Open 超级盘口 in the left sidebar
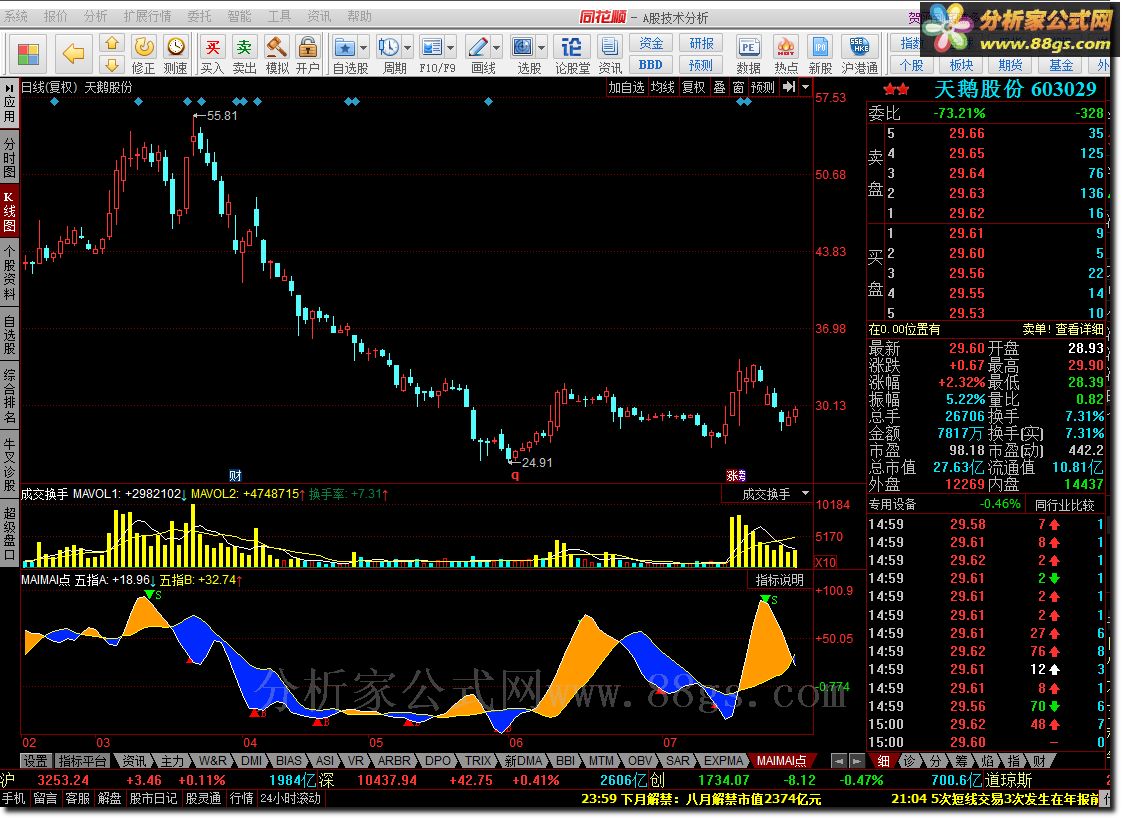This screenshot has height=818, width=1122. [x=9, y=534]
